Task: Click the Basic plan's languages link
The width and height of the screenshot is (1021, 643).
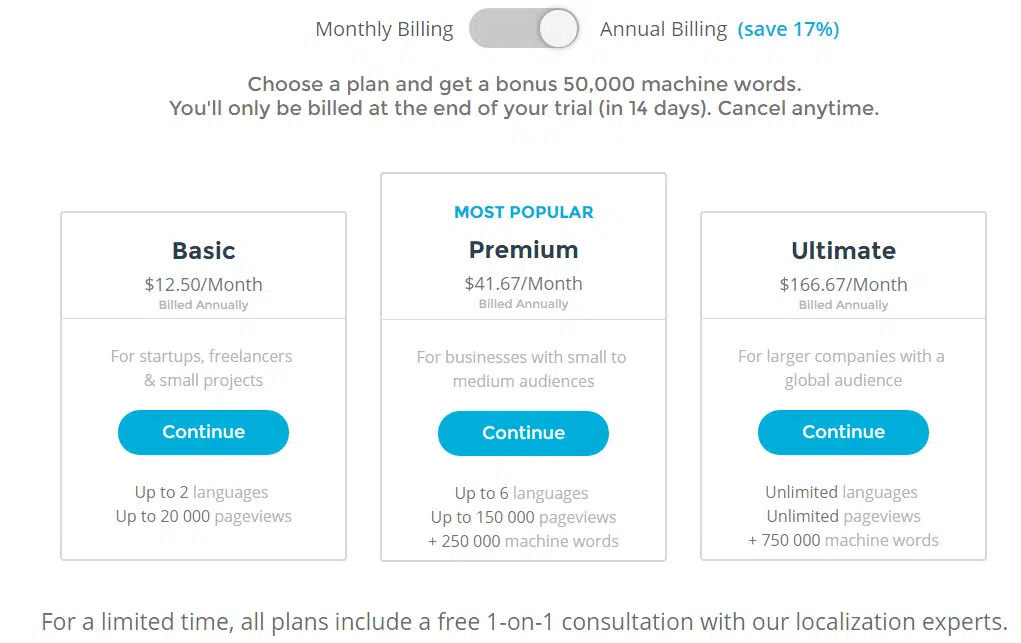Action: click(x=230, y=492)
